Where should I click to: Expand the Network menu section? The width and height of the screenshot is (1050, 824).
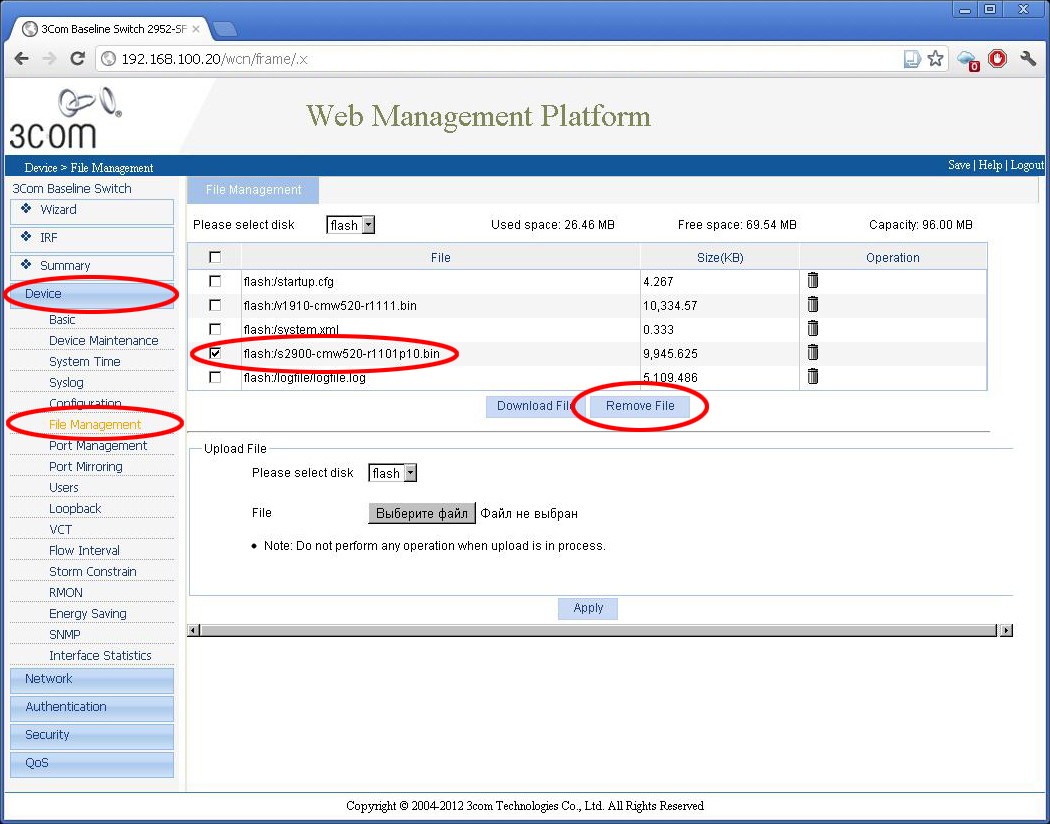(x=92, y=680)
